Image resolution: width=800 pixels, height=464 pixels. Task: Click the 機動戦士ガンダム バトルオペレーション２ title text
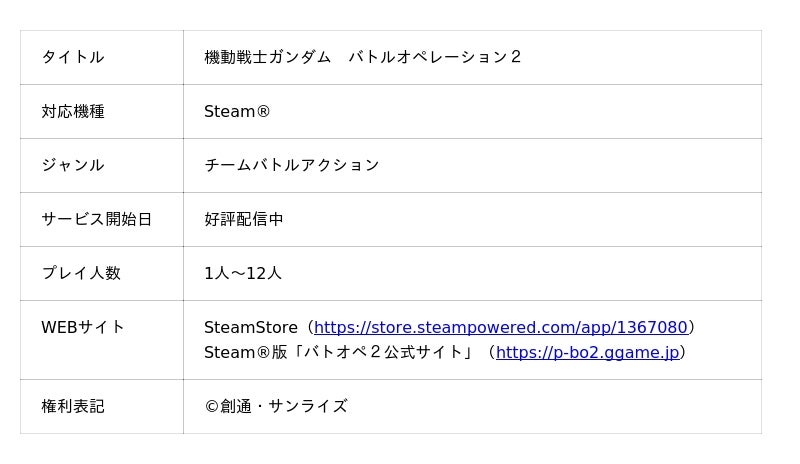click(363, 57)
